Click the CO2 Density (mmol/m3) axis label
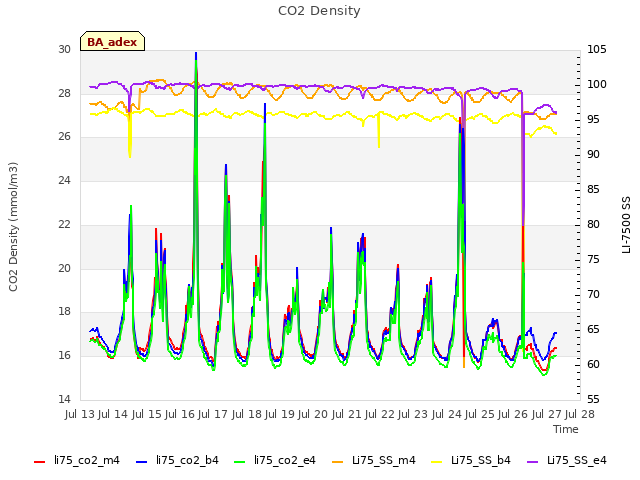 pyautogui.click(x=13, y=227)
